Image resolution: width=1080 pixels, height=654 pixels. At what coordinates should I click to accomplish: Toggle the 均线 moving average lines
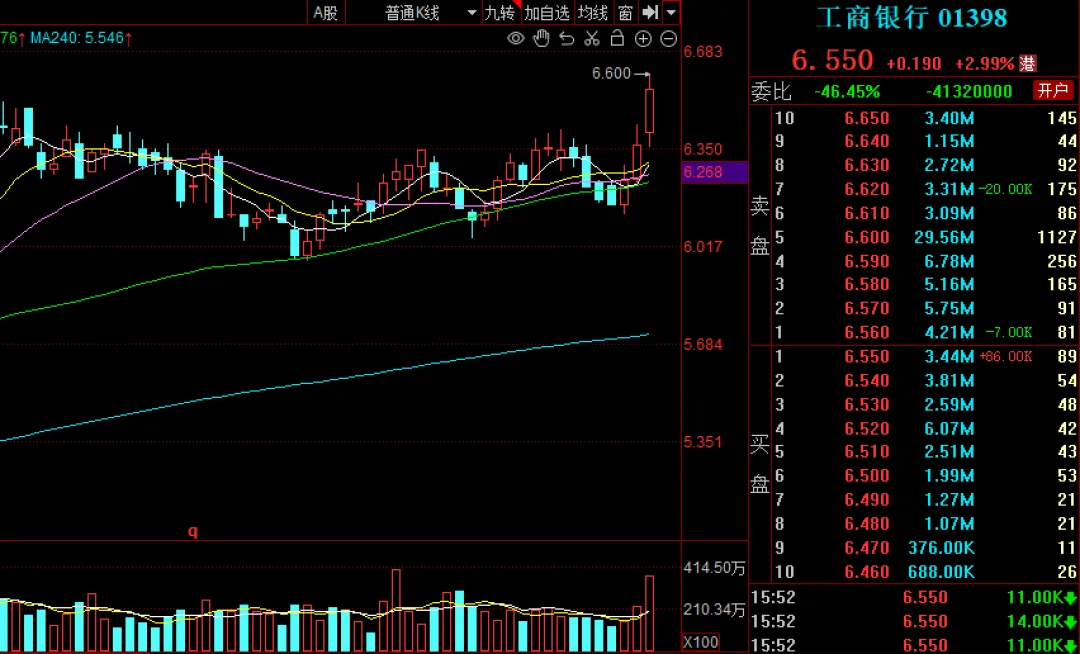pos(593,12)
